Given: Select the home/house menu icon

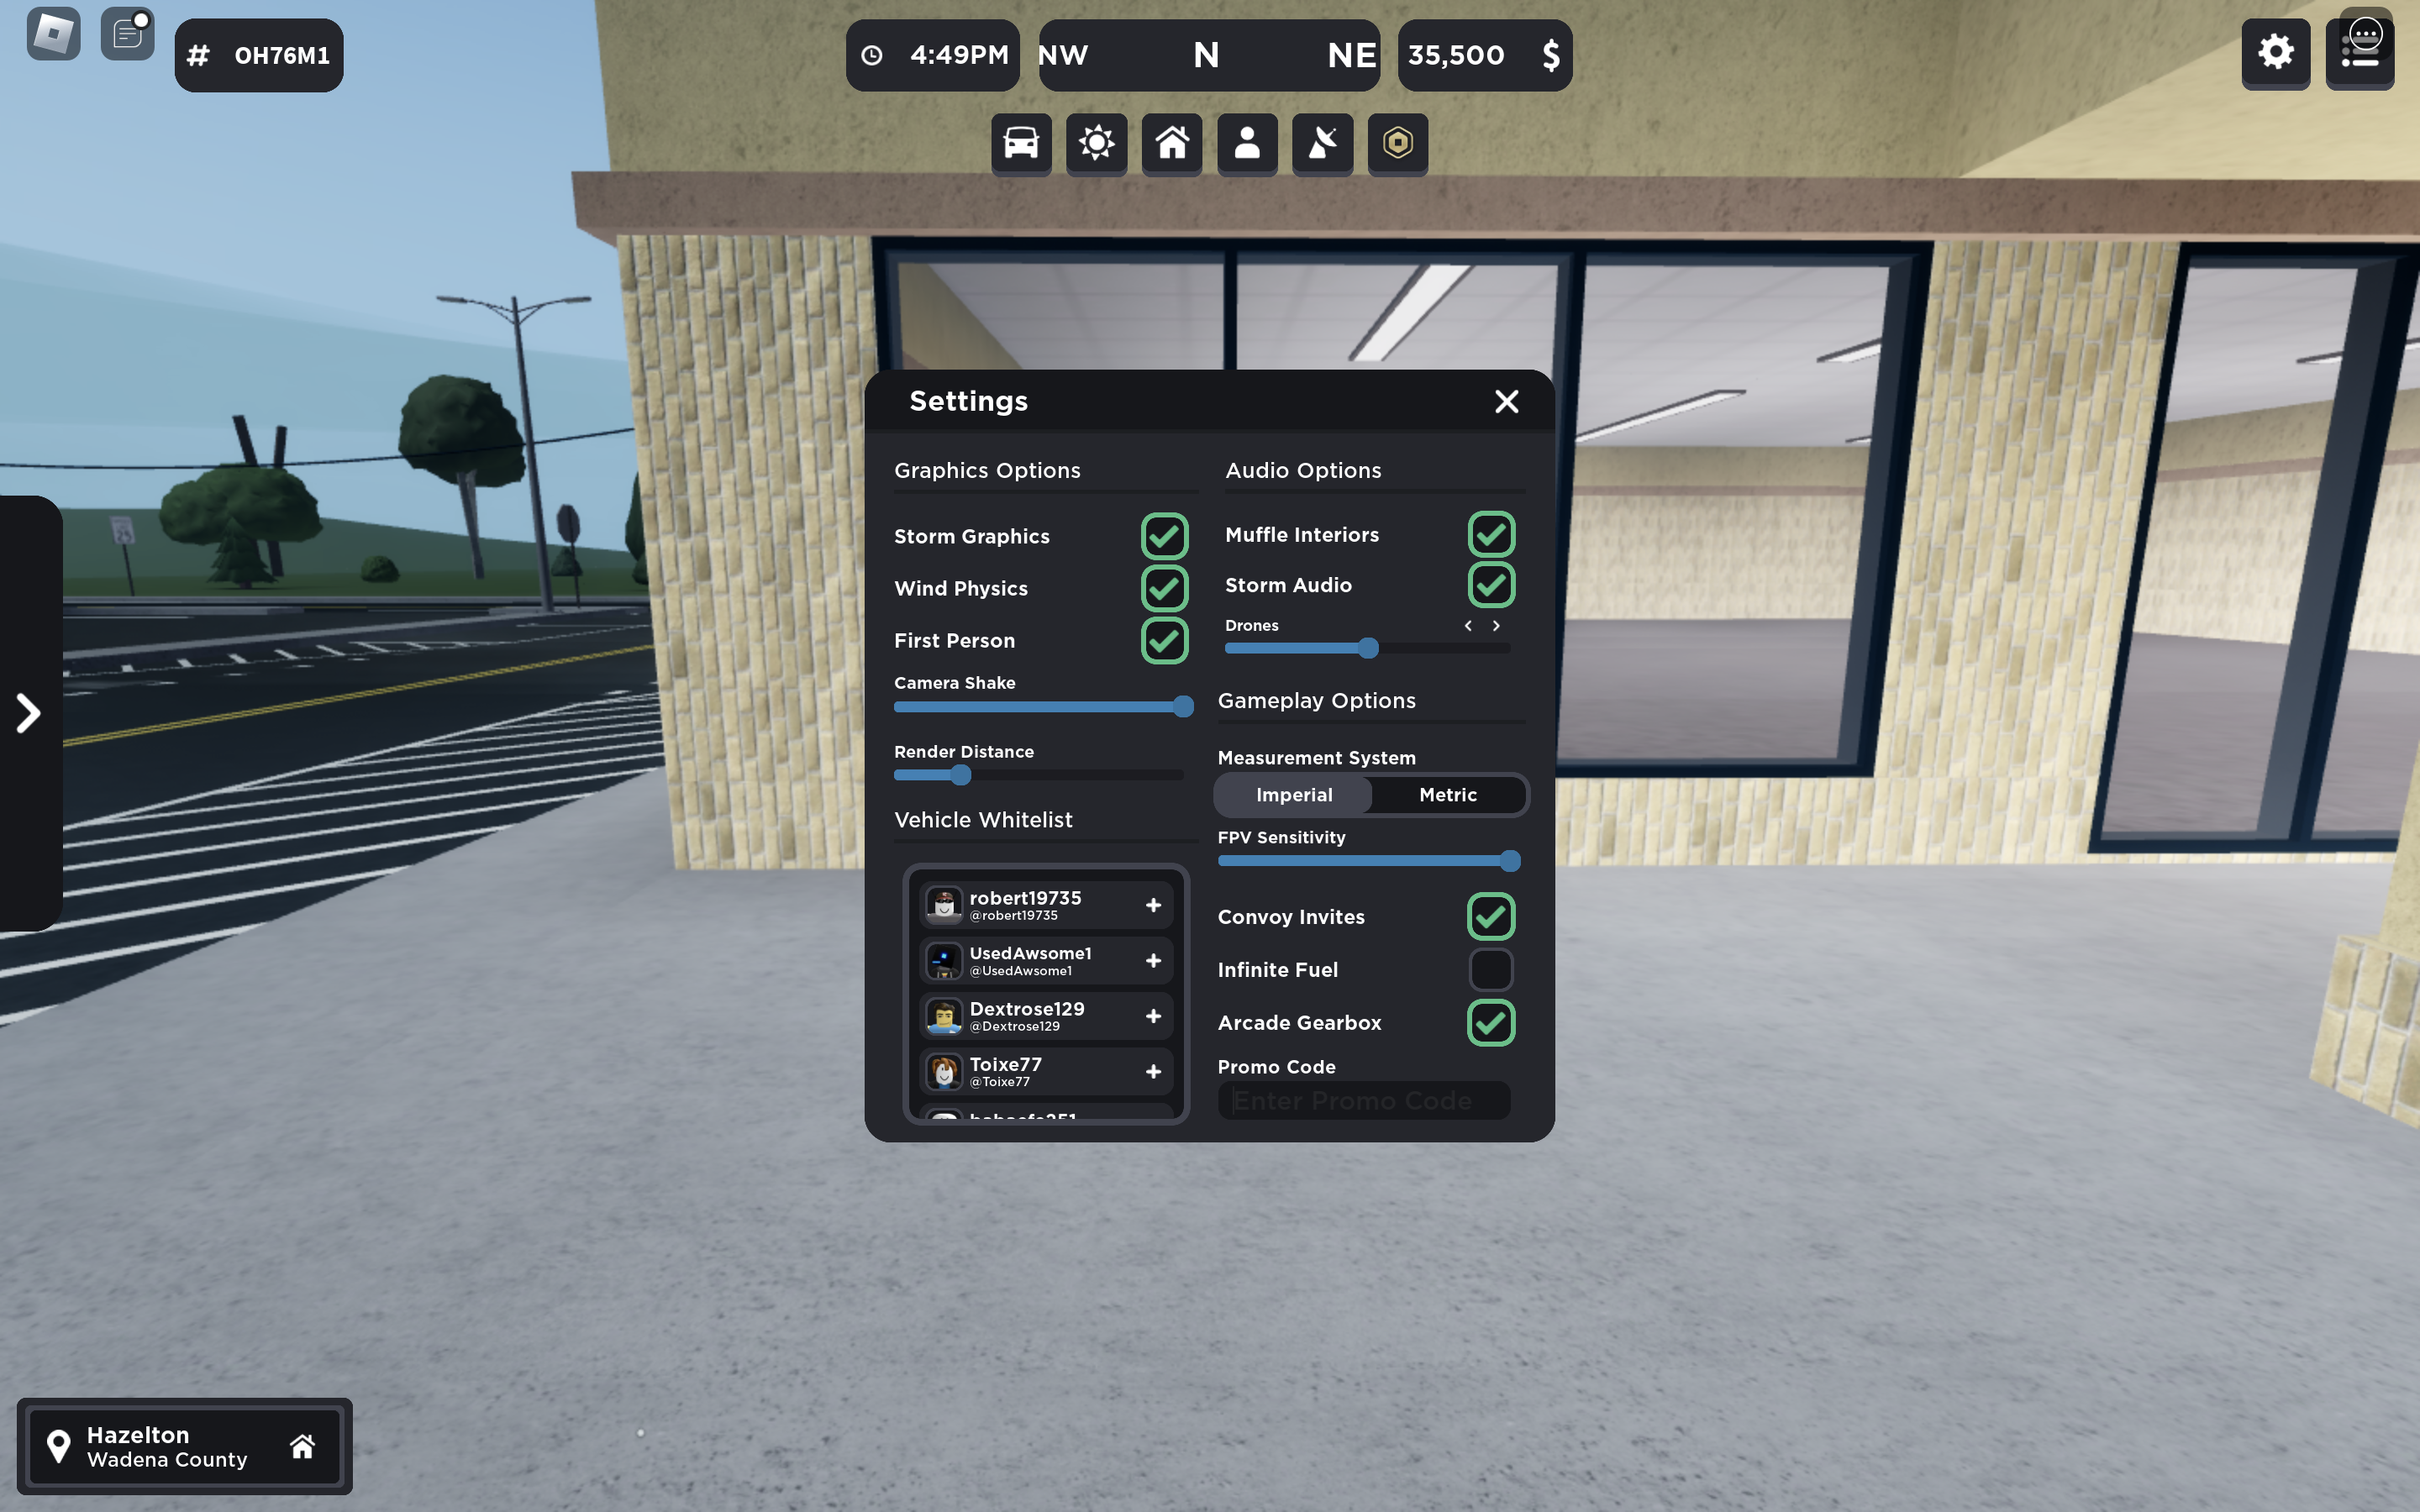Looking at the screenshot, I should pos(1172,143).
